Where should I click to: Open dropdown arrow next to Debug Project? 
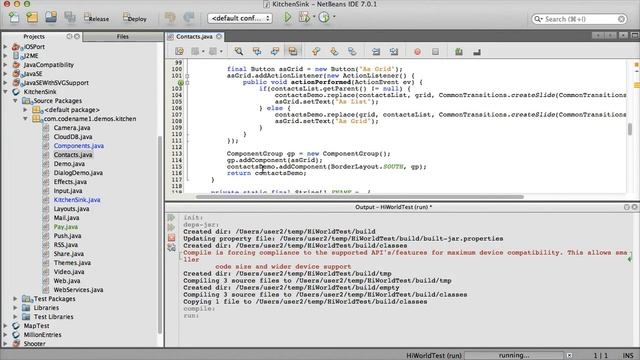pyautogui.click(x=314, y=17)
